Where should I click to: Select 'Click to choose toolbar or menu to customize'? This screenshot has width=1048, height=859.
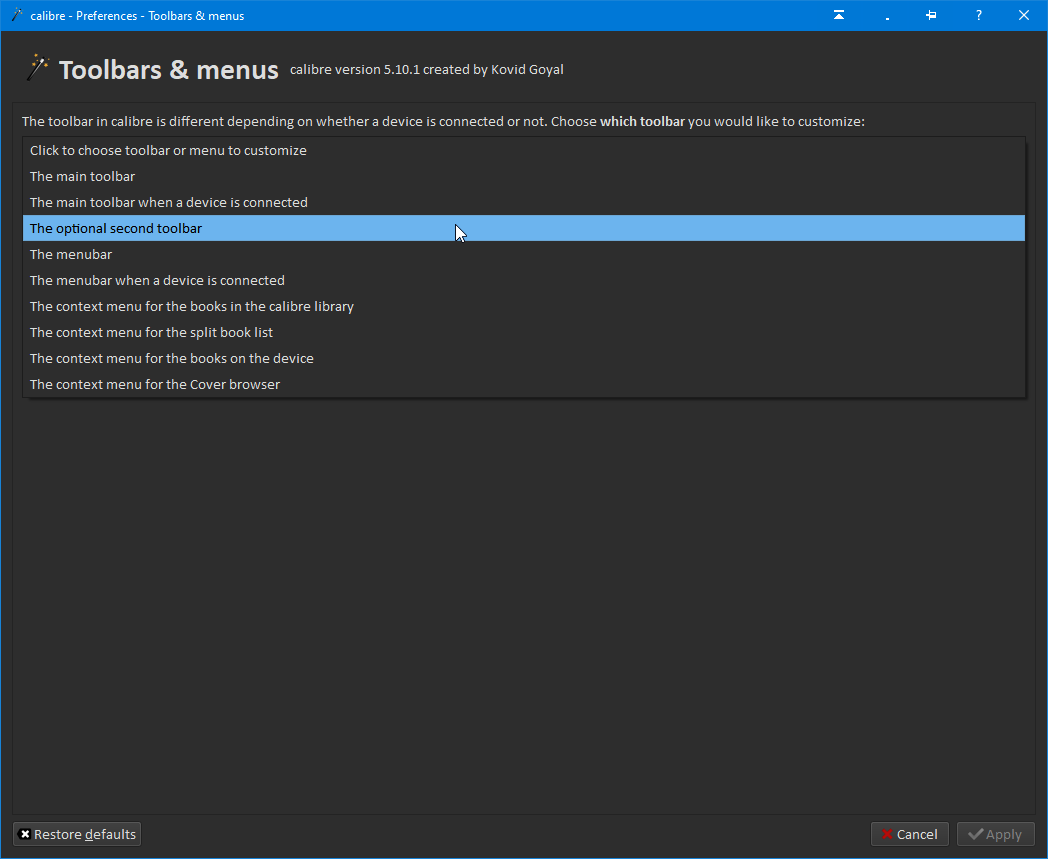coord(523,150)
